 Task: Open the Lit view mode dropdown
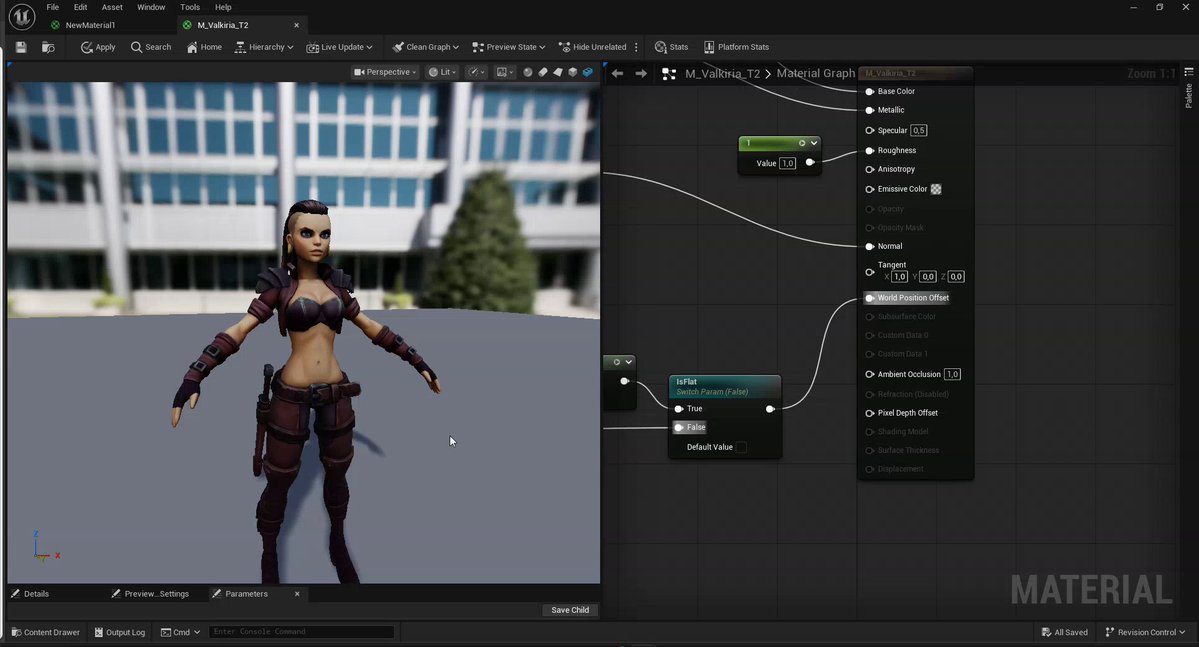(442, 72)
